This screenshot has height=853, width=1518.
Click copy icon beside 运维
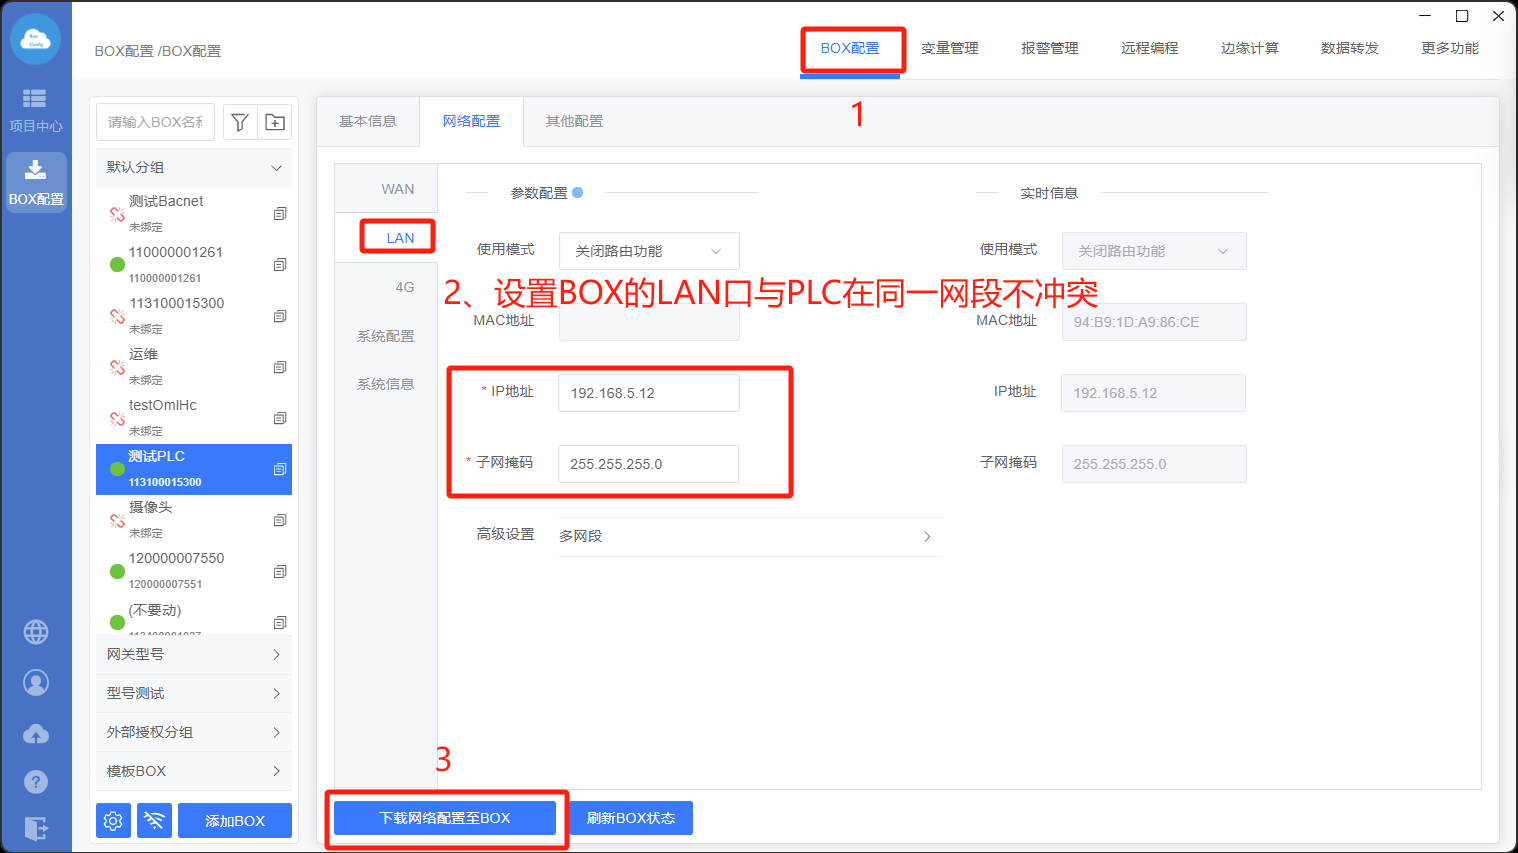[280, 367]
